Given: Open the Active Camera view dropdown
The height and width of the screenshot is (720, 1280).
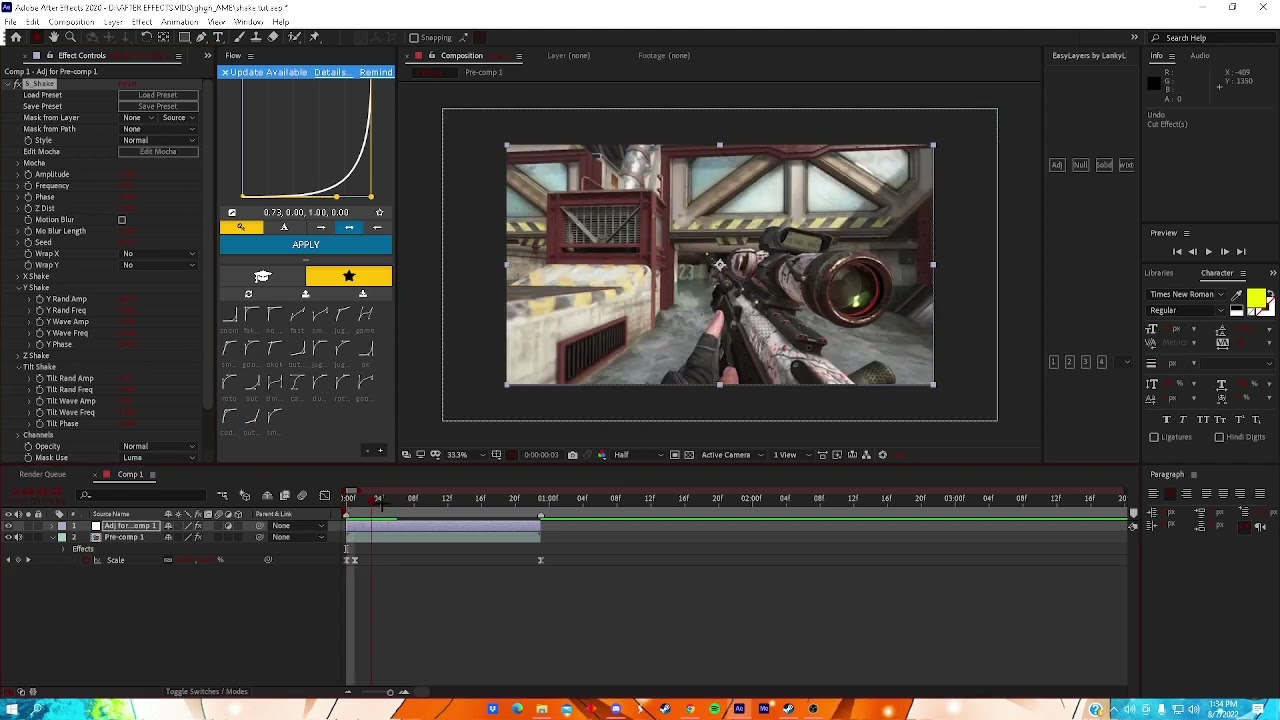Looking at the screenshot, I should [731, 455].
